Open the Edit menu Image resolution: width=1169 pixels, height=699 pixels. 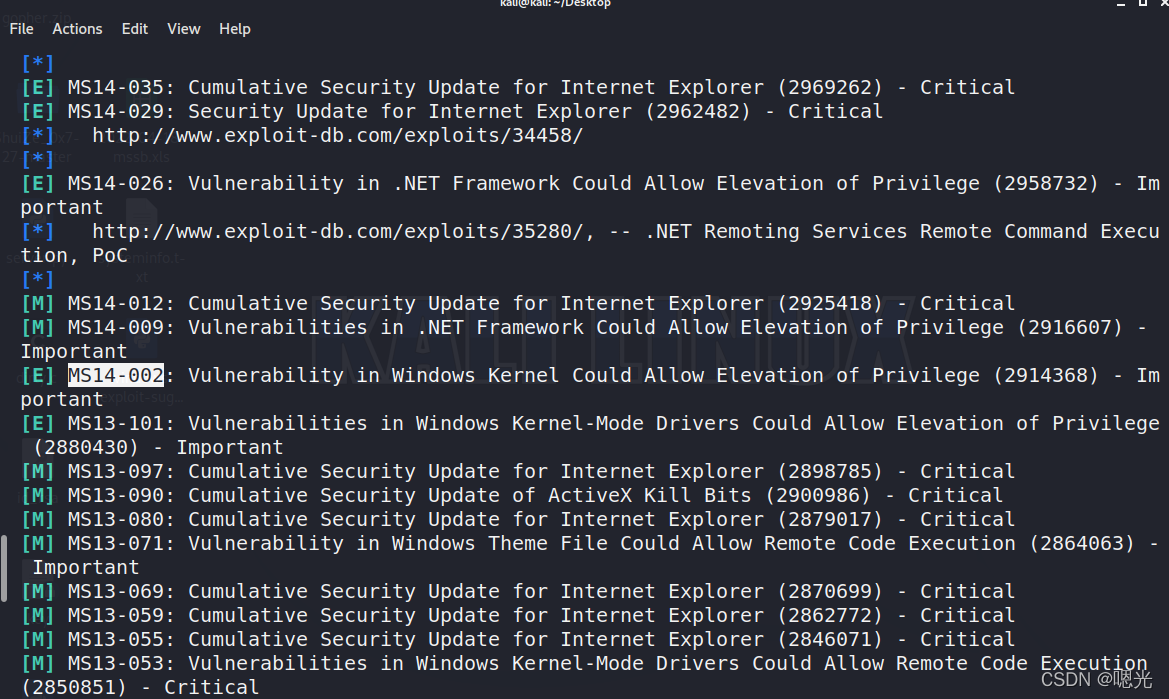click(135, 29)
